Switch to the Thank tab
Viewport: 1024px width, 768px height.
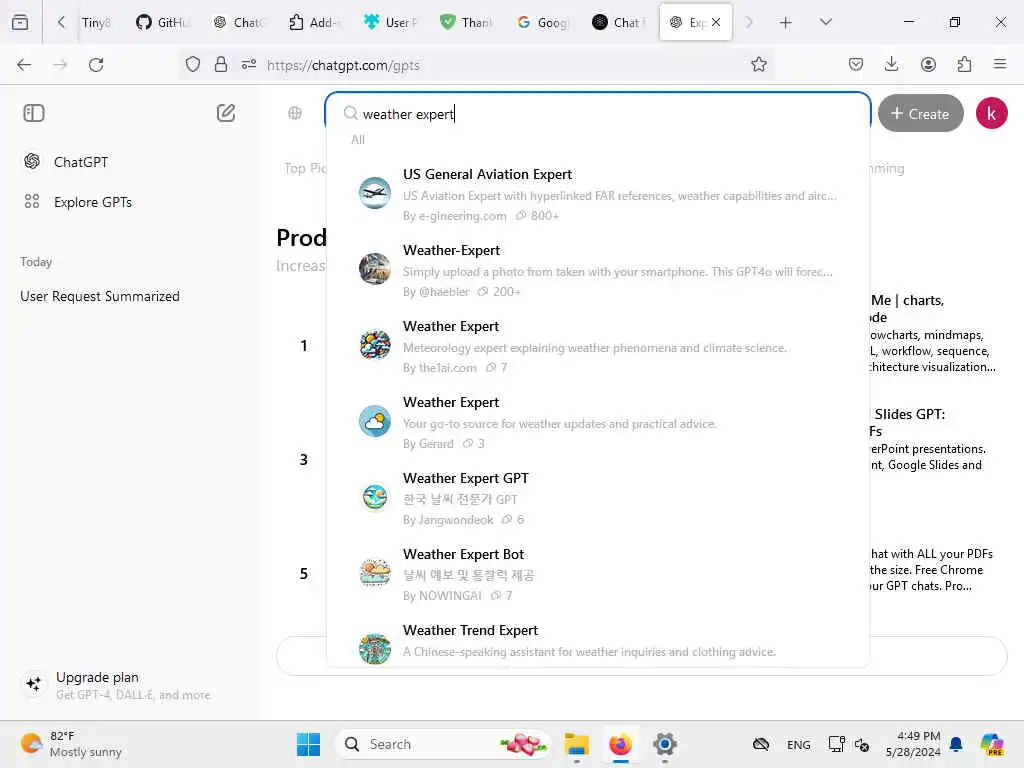click(465, 22)
